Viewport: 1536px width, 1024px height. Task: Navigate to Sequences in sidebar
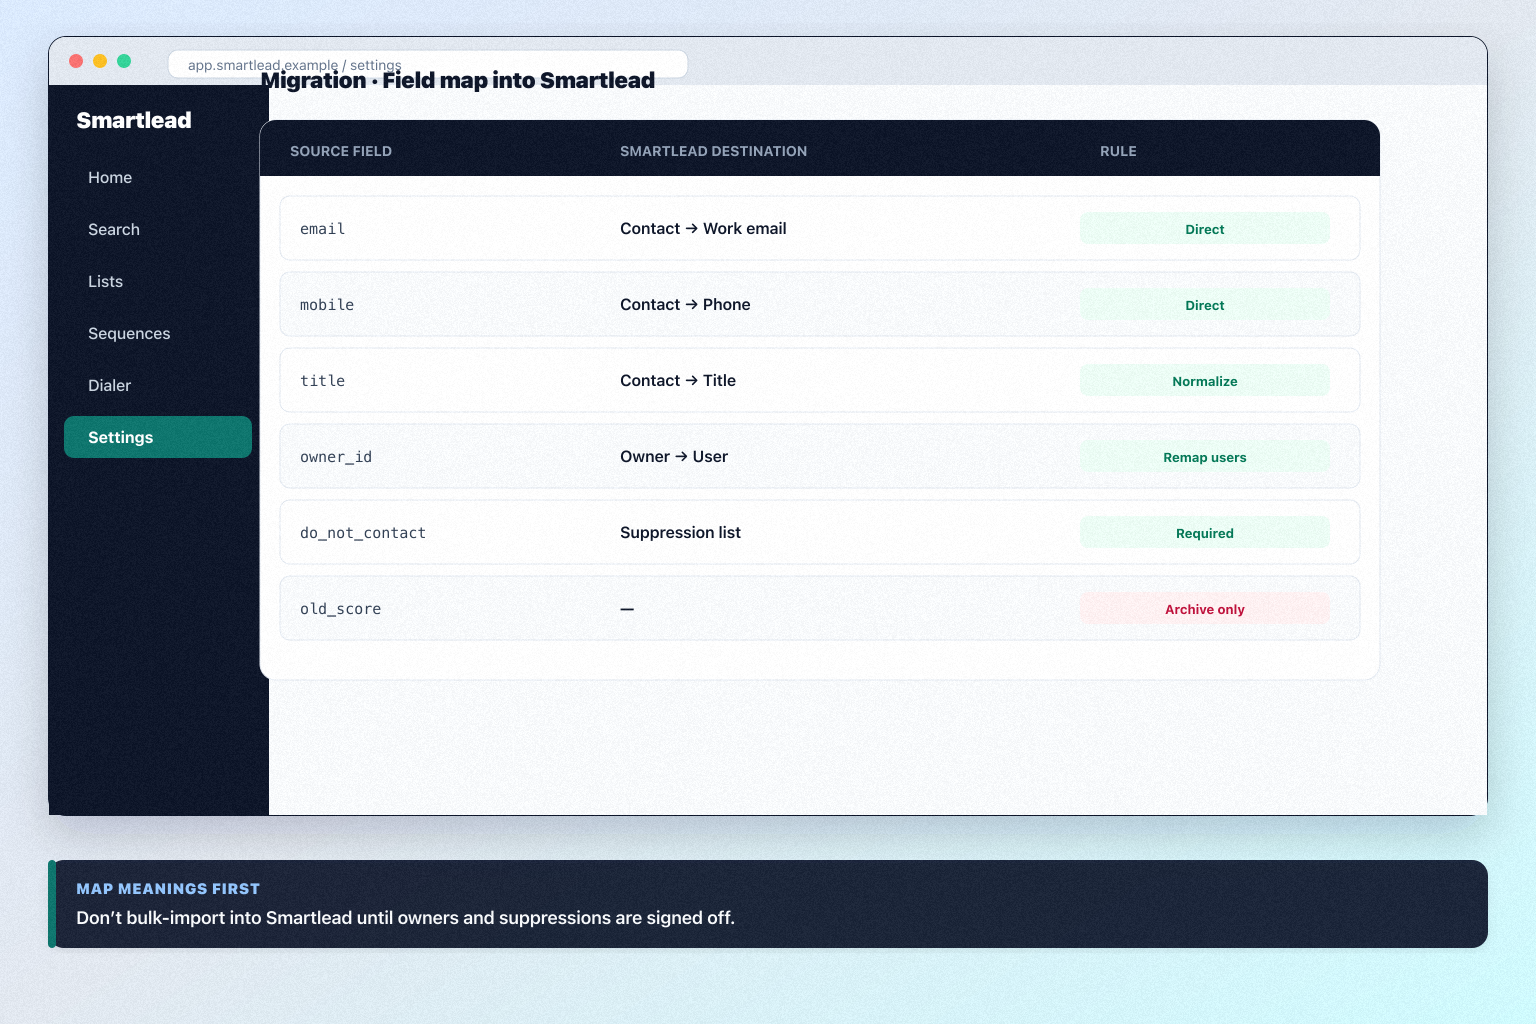(x=157, y=333)
